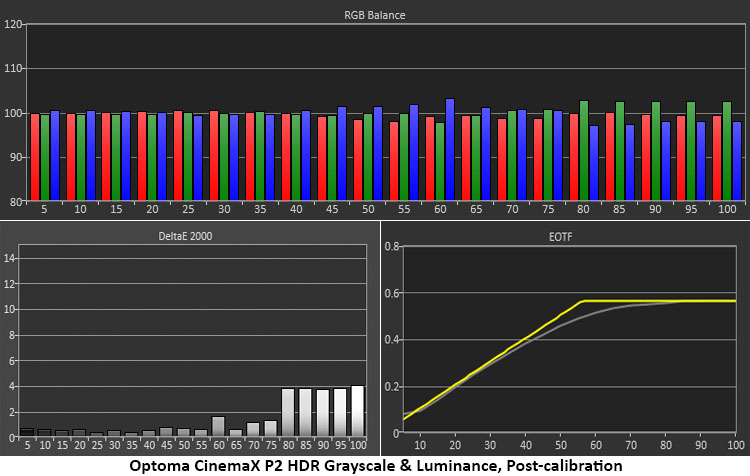Select the green bar at 30 in RGB Balance
Viewport: 750px width, 476px height.
(x=224, y=157)
